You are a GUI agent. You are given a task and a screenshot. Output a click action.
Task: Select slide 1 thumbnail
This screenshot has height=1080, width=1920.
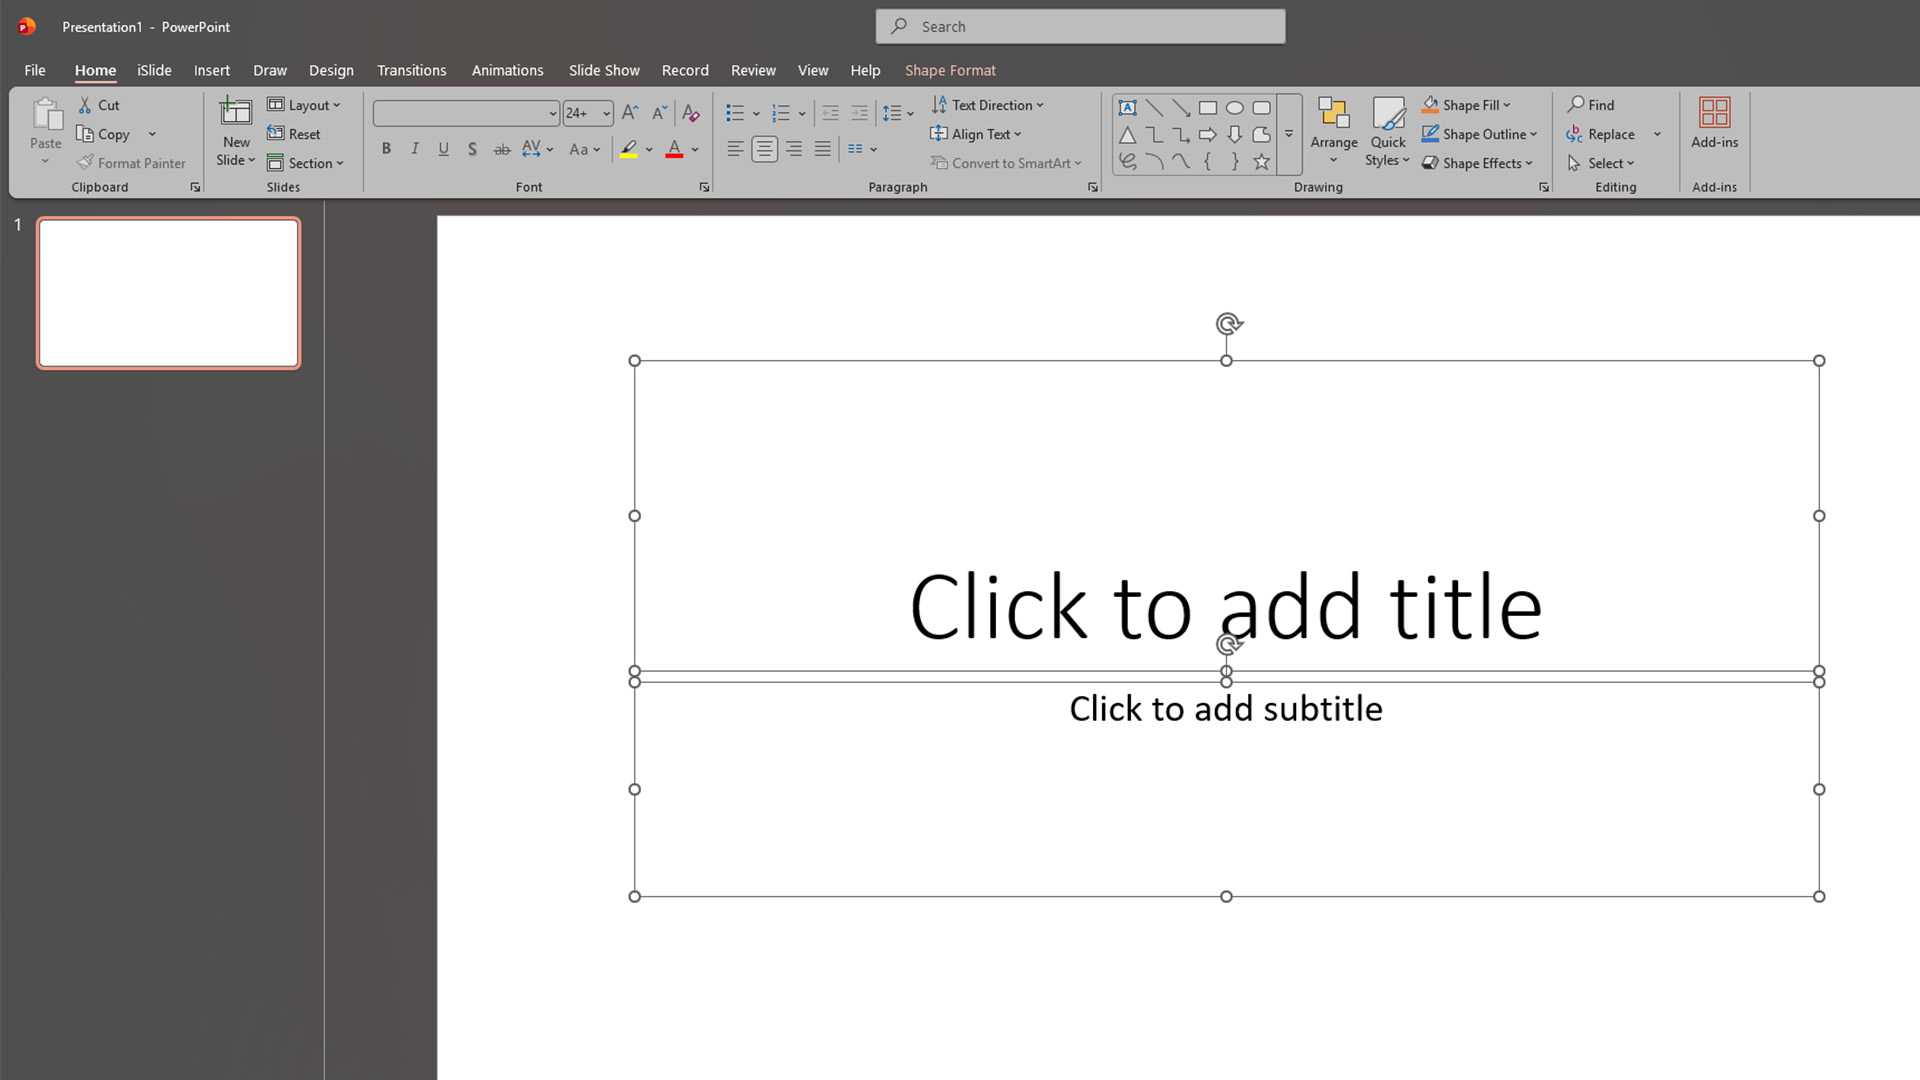pos(169,293)
